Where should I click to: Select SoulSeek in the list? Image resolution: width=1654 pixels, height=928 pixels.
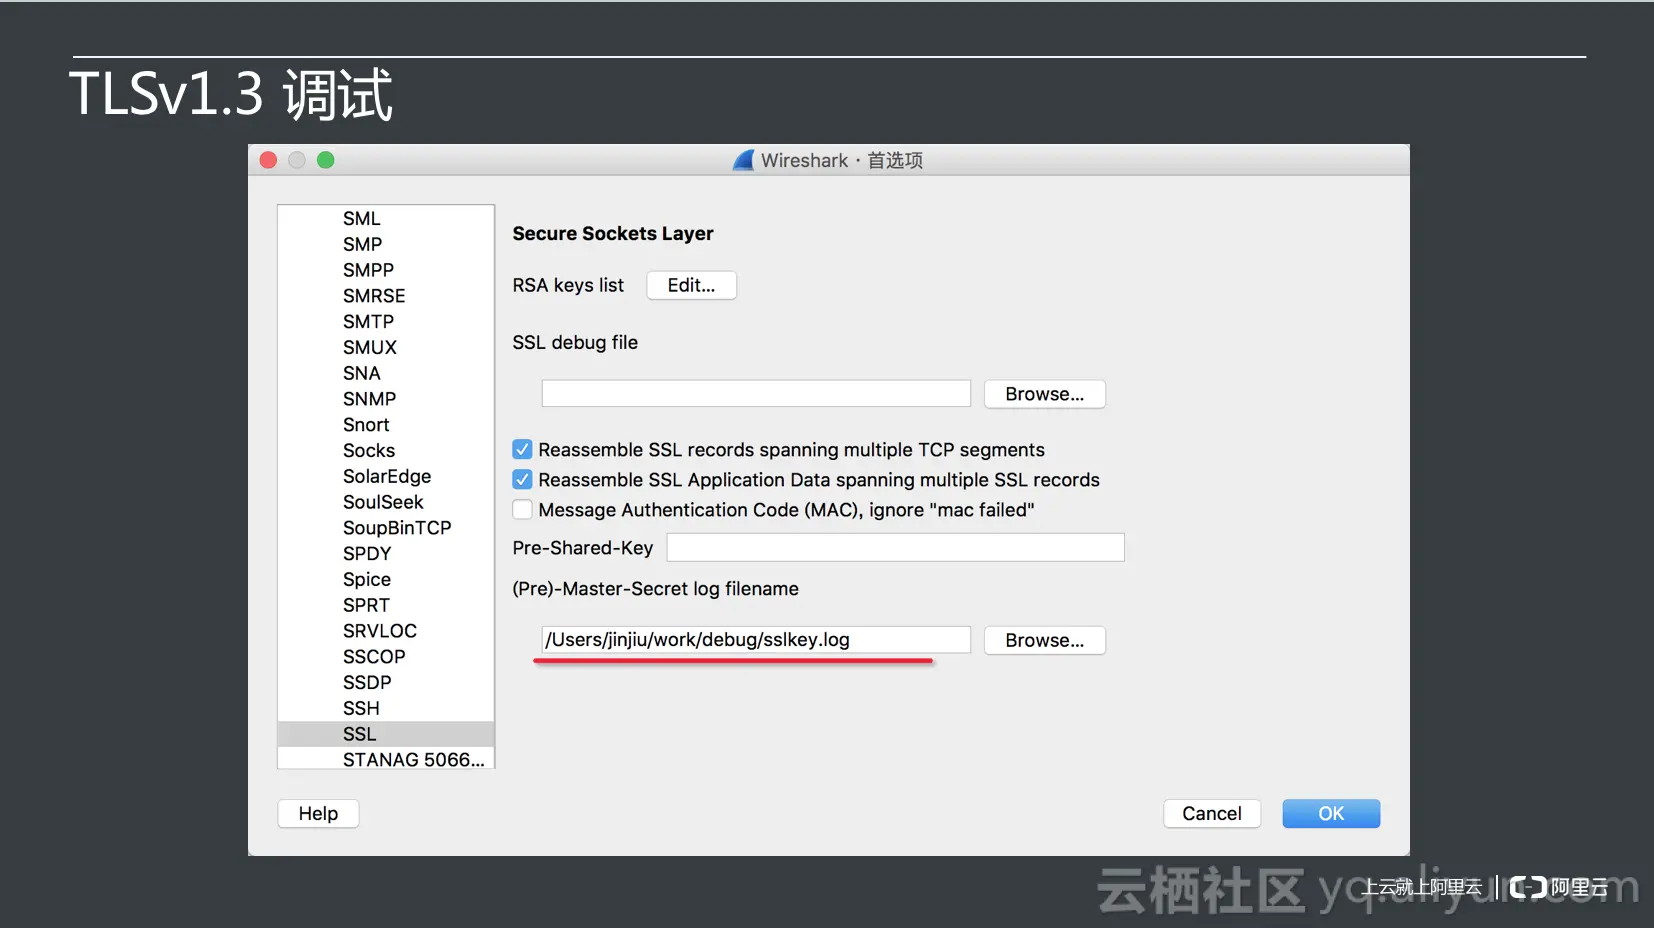(x=386, y=502)
